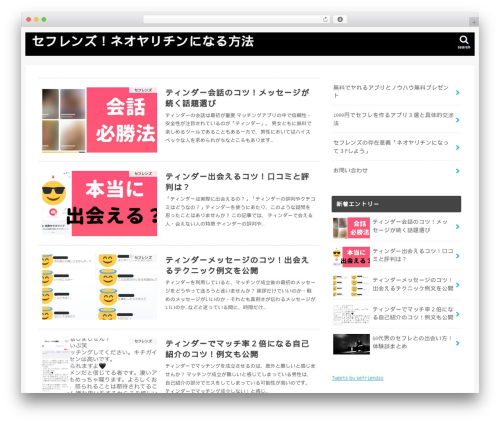Open the site title セフレンズ！ネオヤリチンになる方法
The height and width of the screenshot is (423, 500).
tap(143, 41)
